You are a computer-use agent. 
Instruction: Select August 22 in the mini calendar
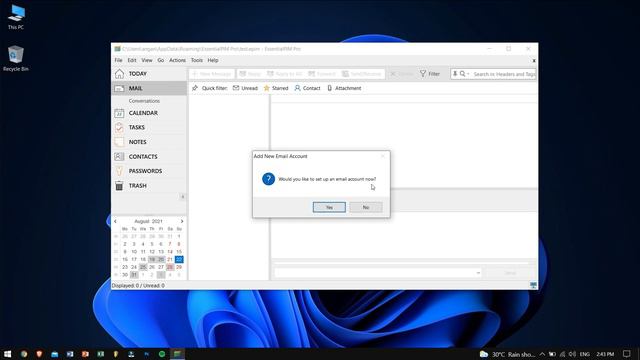[179, 259]
